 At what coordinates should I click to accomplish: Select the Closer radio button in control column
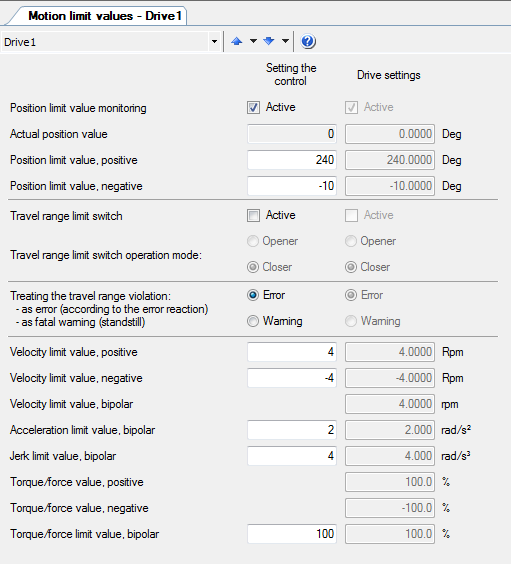(x=253, y=267)
